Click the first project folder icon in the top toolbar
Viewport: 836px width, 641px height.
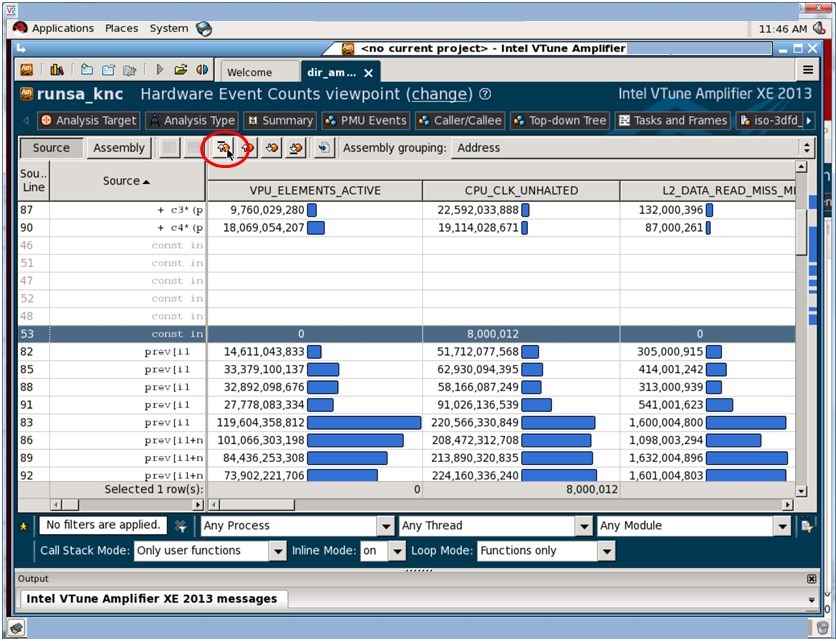tap(87, 70)
